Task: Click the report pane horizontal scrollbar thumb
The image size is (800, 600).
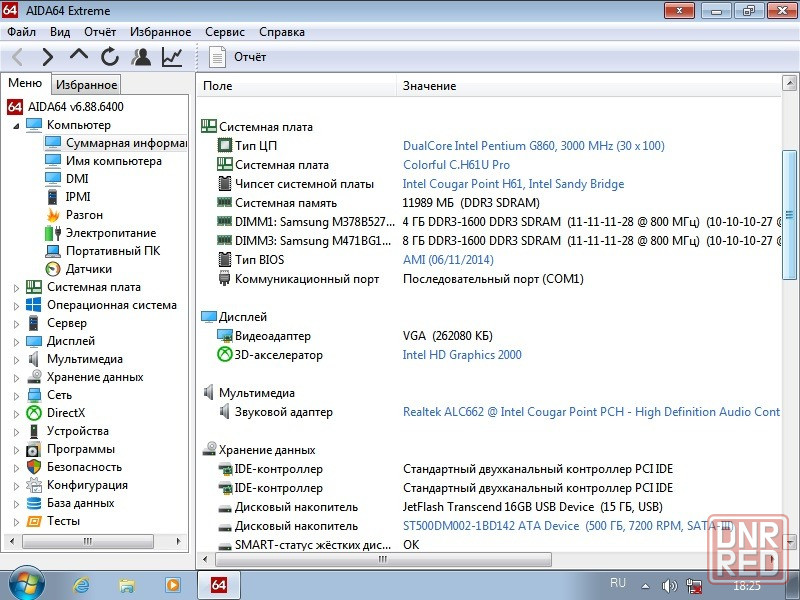Action: [383, 559]
